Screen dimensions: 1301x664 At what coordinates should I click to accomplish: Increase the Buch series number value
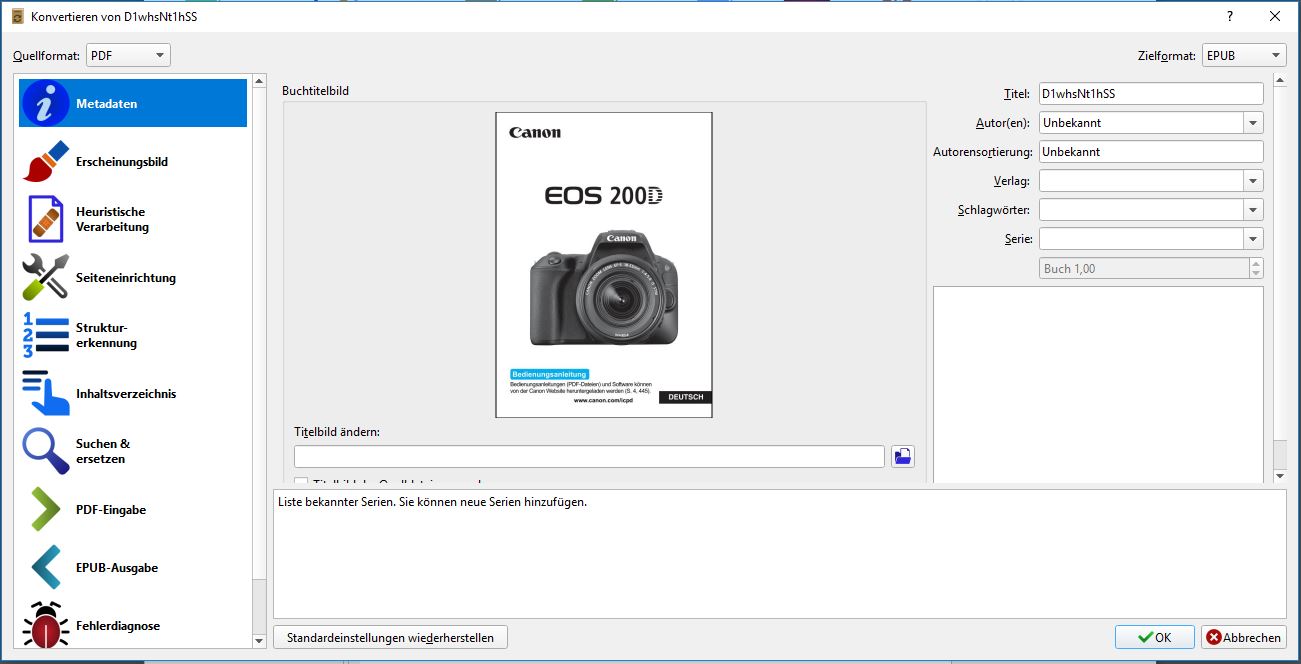(x=1254, y=263)
